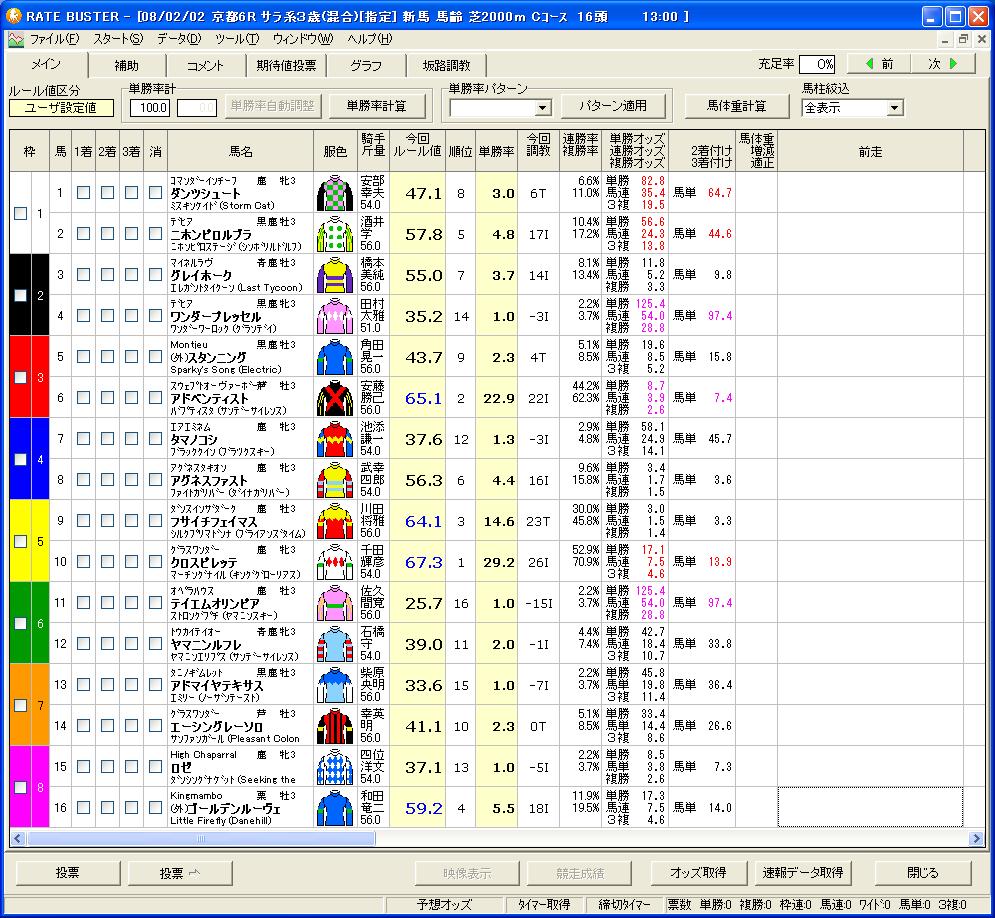The width and height of the screenshot is (995, 918).
Task: Click jockey silks icon for horse 3 グレイホーク
Action: pyautogui.click(x=335, y=275)
